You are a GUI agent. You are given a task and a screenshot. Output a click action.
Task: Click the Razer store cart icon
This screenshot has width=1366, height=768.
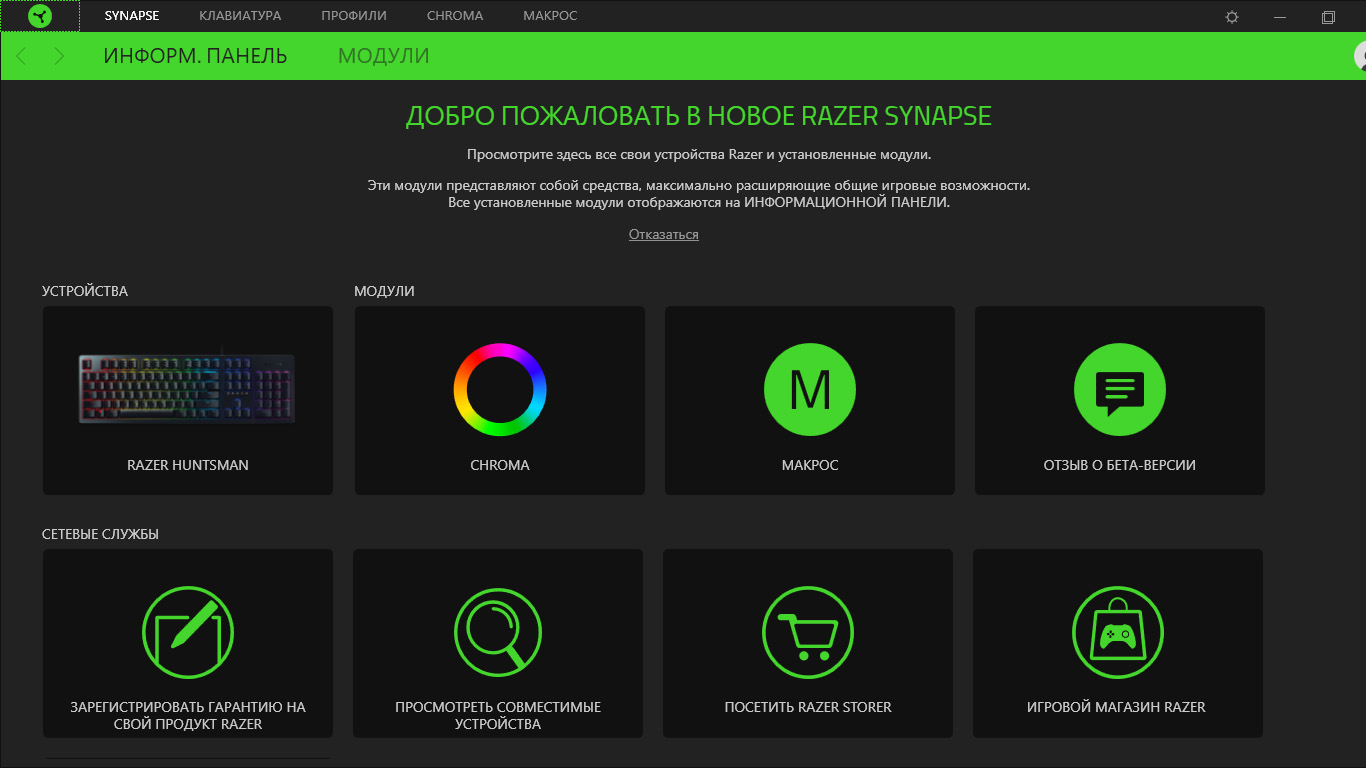click(x=808, y=632)
